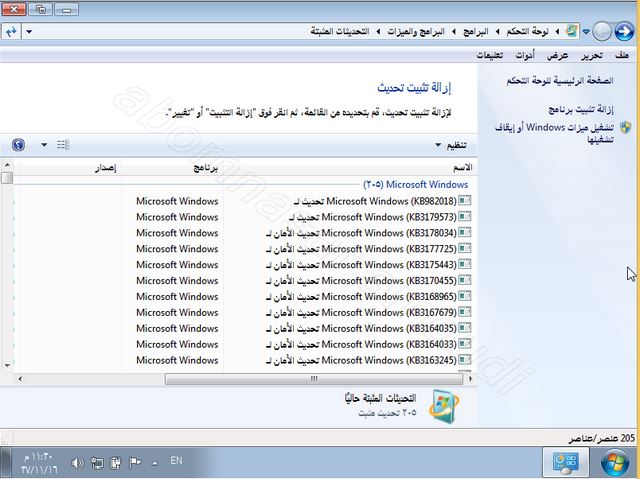The height and width of the screenshot is (479, 640).
Task: Open the عرض menu
Action: 558,55
